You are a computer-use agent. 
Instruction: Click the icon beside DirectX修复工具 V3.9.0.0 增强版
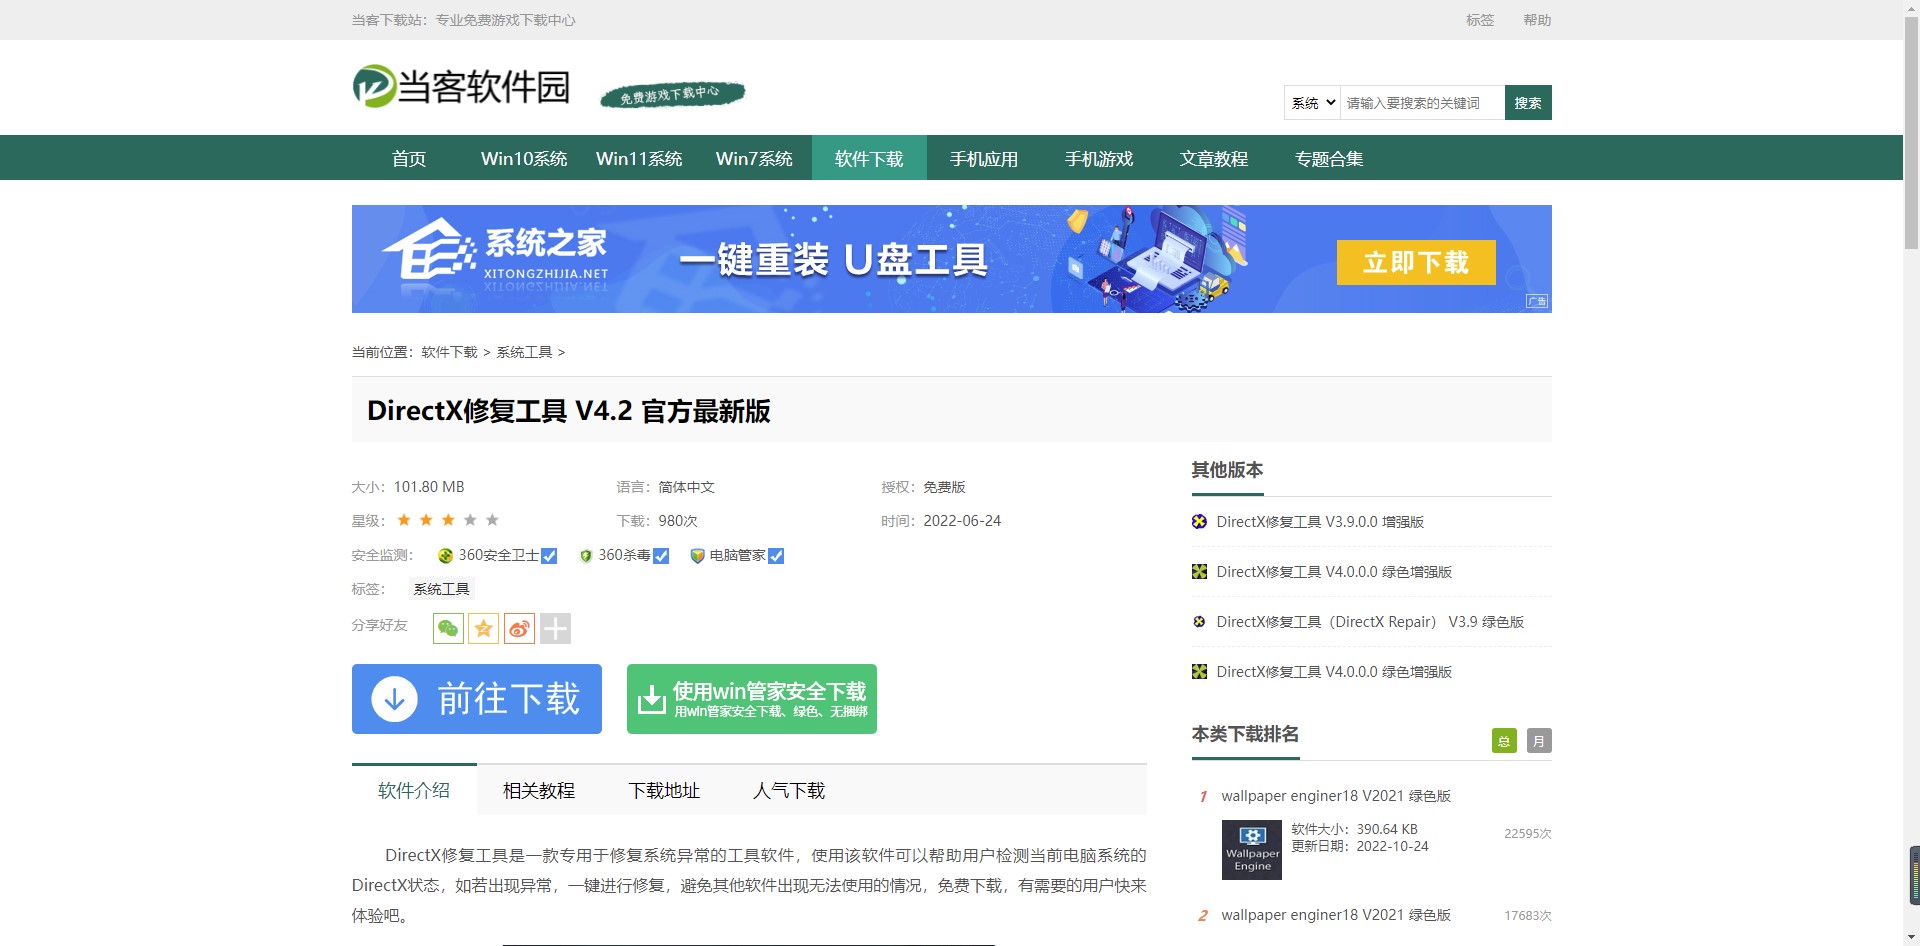click(x=1199, y=521)
